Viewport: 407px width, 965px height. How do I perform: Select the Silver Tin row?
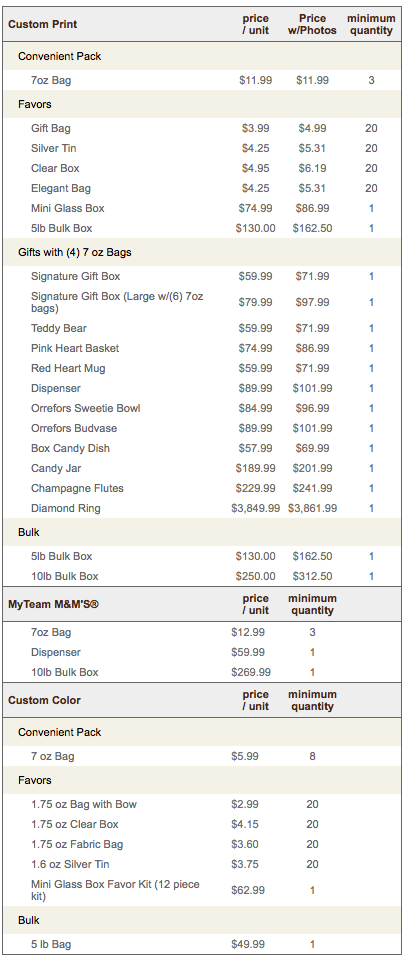coord(203,148)
